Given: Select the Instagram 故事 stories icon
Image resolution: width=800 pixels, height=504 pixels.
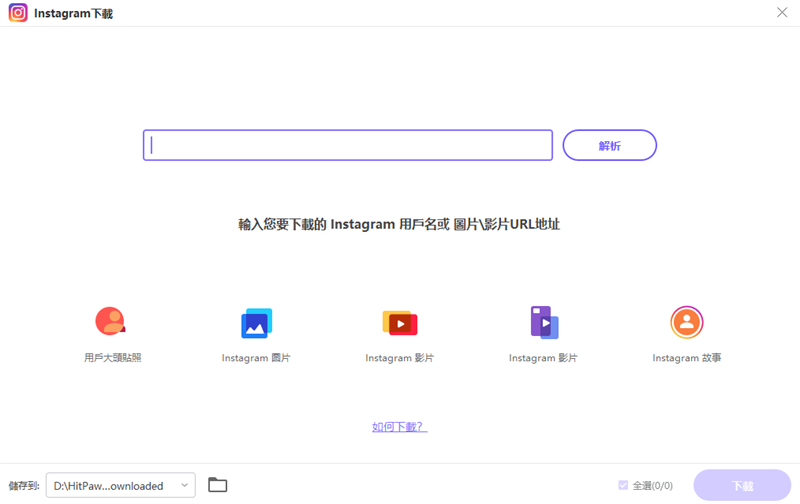Looking at the screenshot, I should (x=687, y=322).
